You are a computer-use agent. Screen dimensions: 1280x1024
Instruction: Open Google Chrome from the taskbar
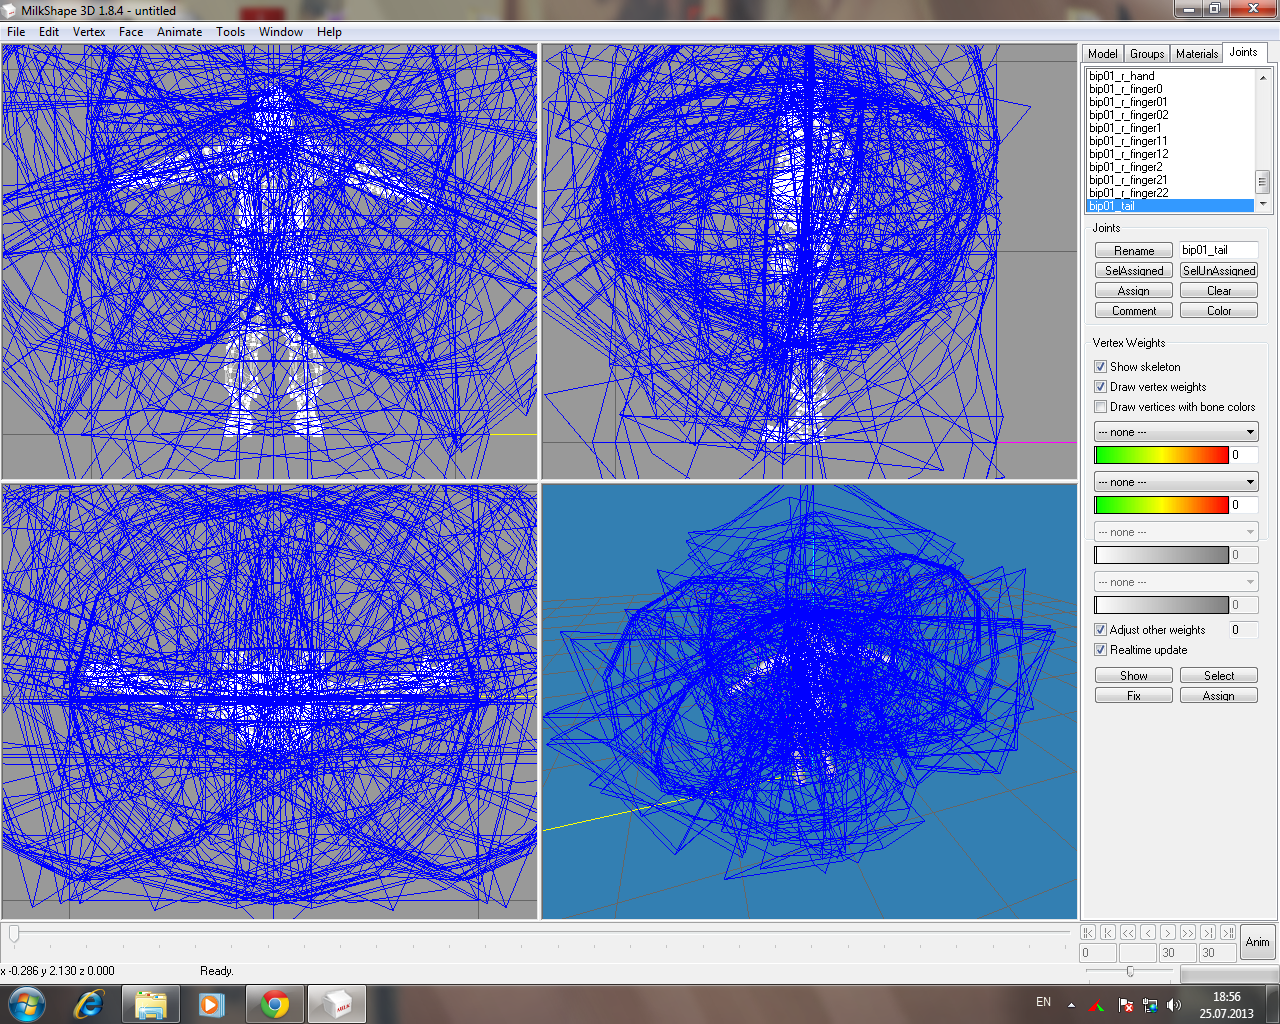(x=275, y=1004)
